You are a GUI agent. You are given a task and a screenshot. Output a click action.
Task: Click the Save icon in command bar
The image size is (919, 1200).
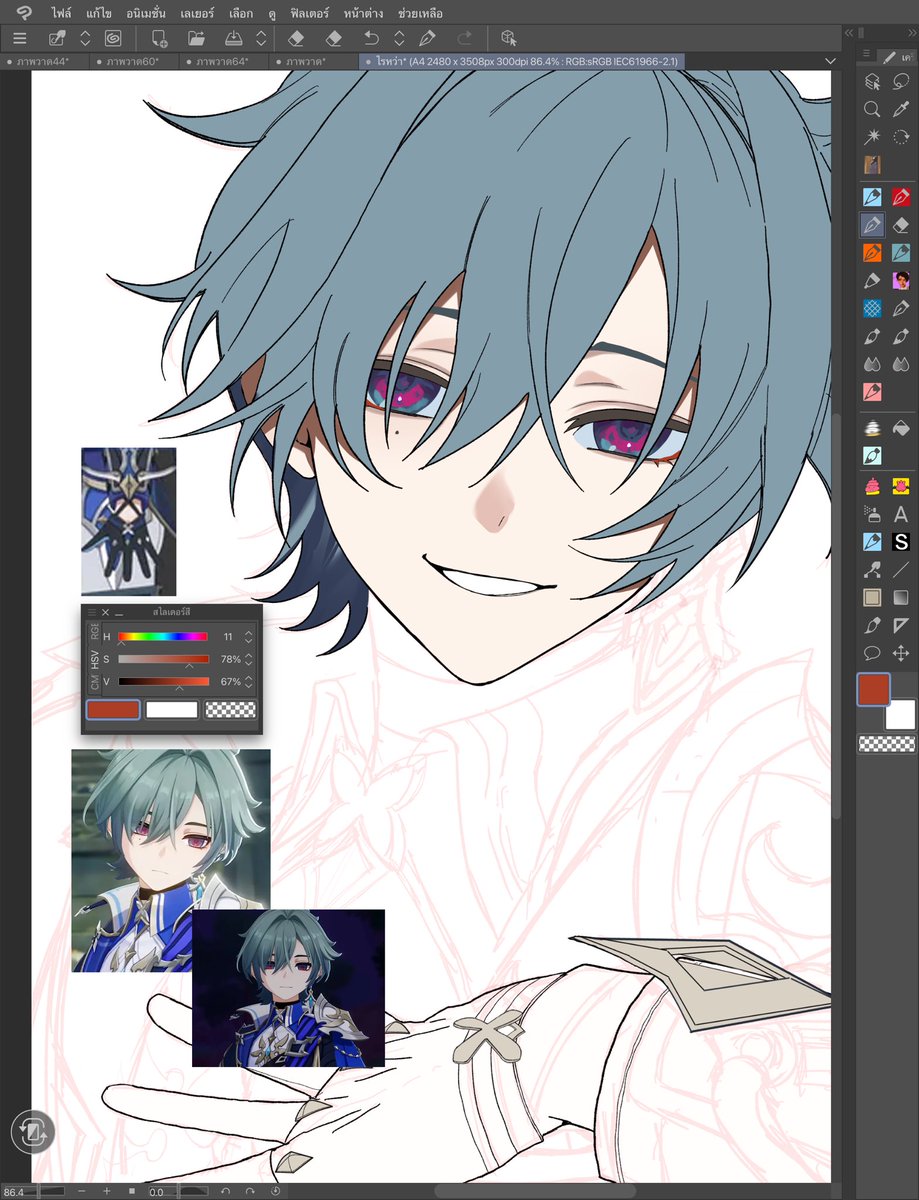pos(232,38)
